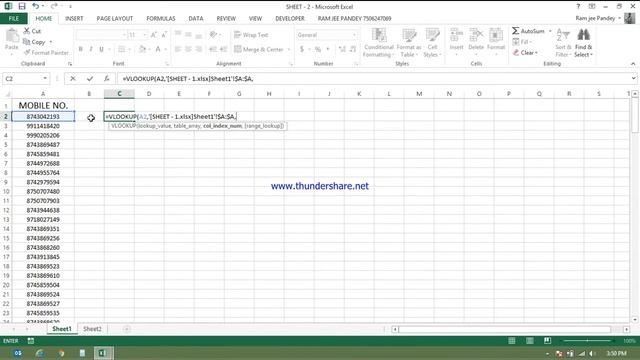Screen dimensions: 640x360
Task: Confirm formula with checkmark icon
Action: pyautogui.click(x=90, y=78)
